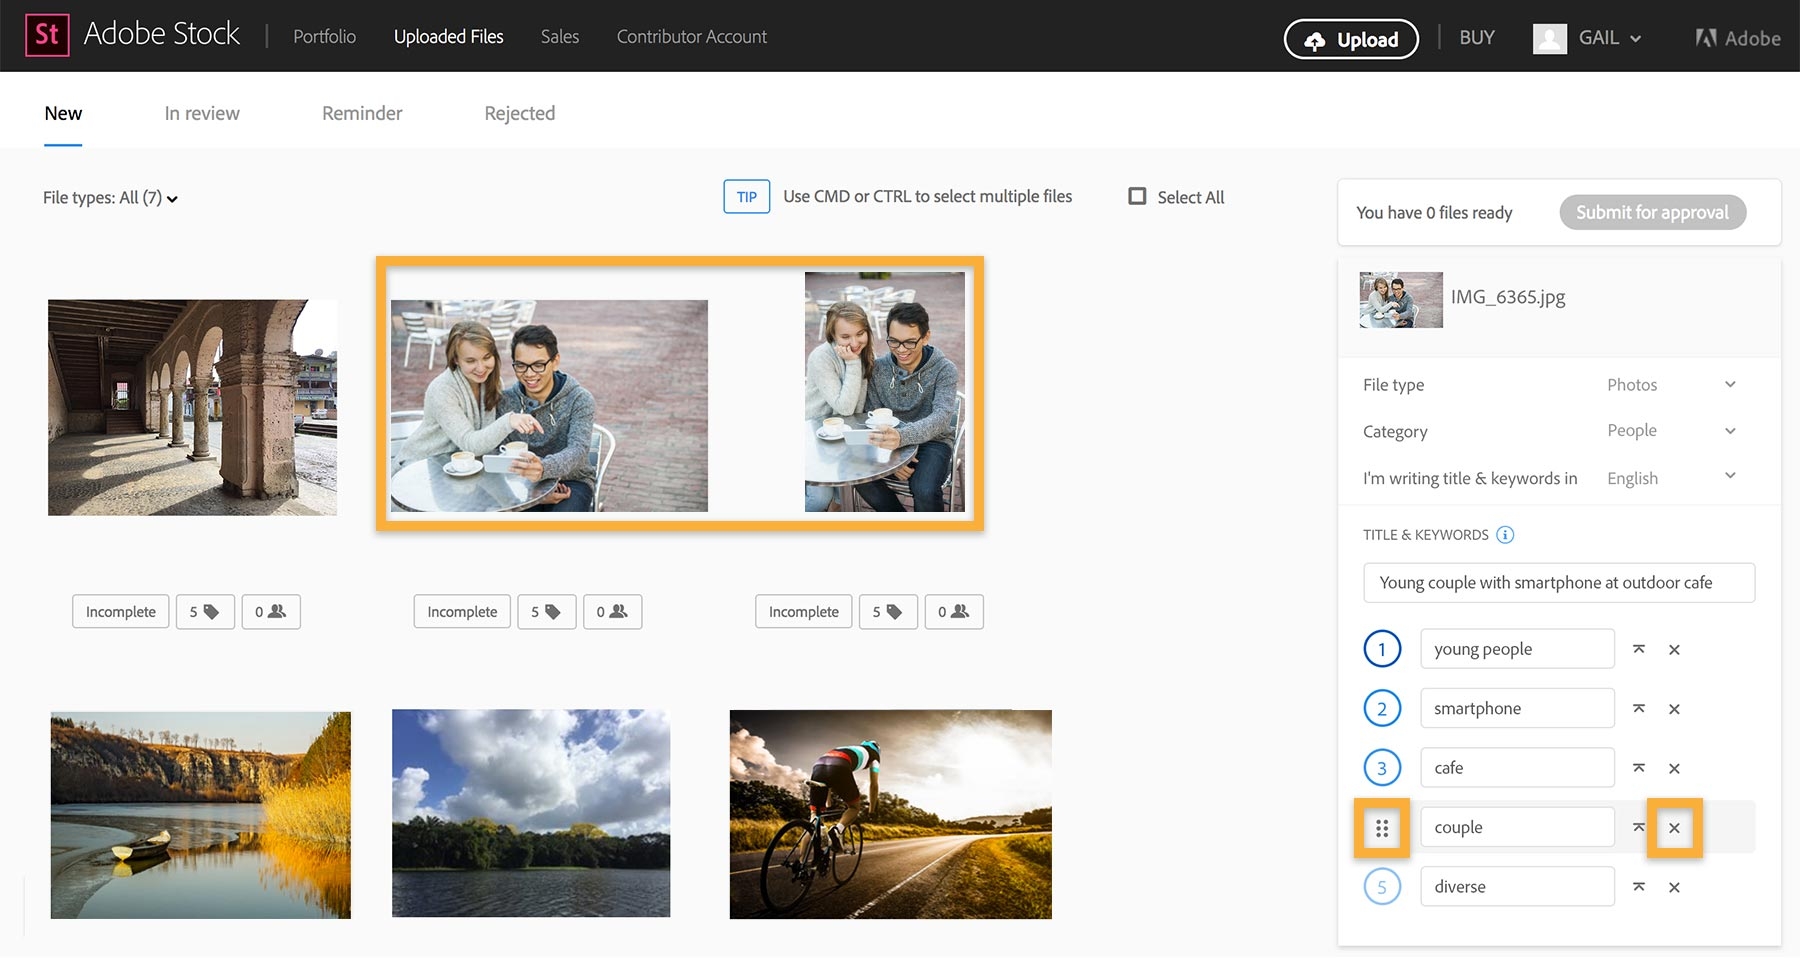Click the Adobe Stock St logo
This screenshot has height=958, width=1800.
50,35
